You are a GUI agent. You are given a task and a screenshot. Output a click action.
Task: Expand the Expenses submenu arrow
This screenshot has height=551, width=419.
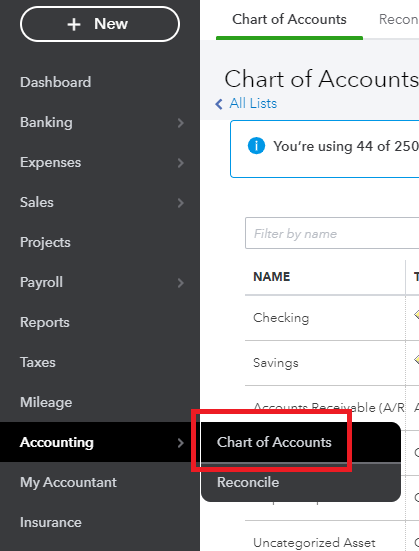[x=180, y=163]
